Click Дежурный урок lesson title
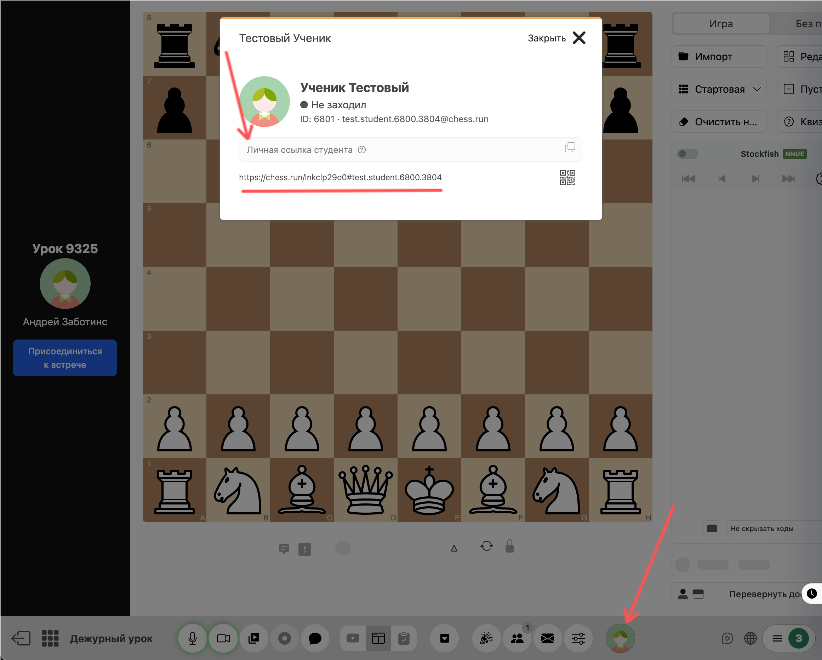 111,639
